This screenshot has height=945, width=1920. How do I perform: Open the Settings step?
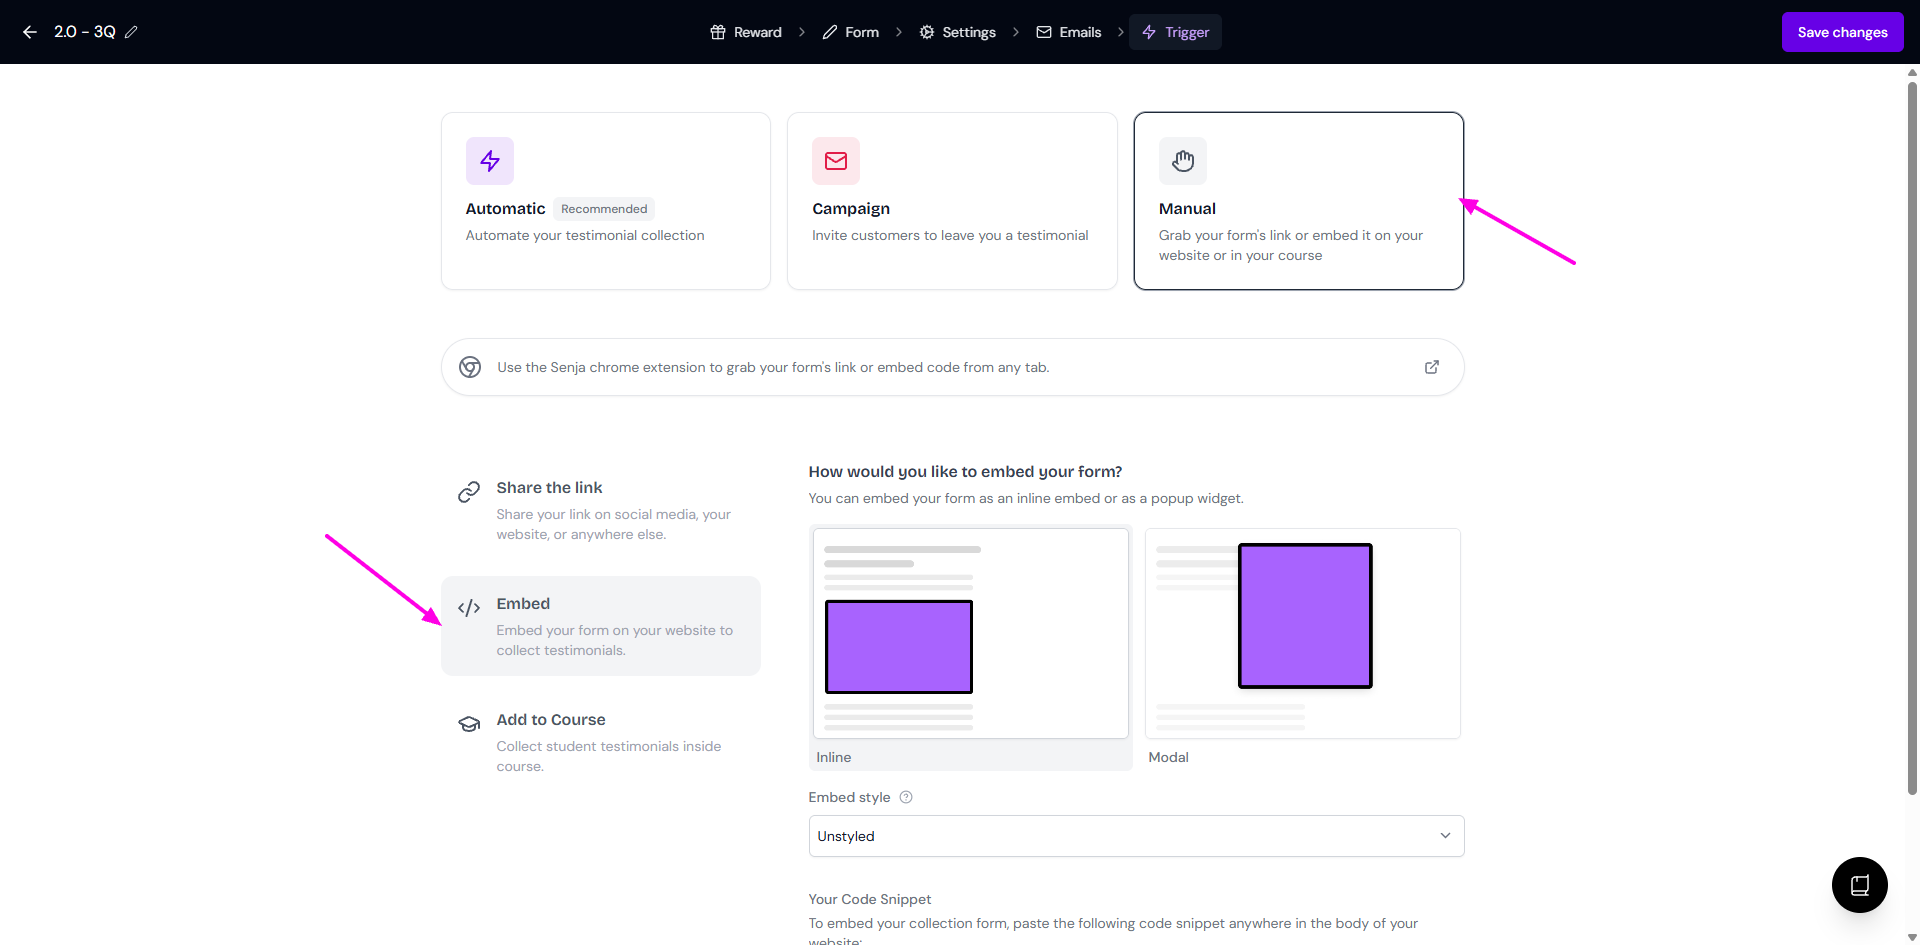(958, 32)
